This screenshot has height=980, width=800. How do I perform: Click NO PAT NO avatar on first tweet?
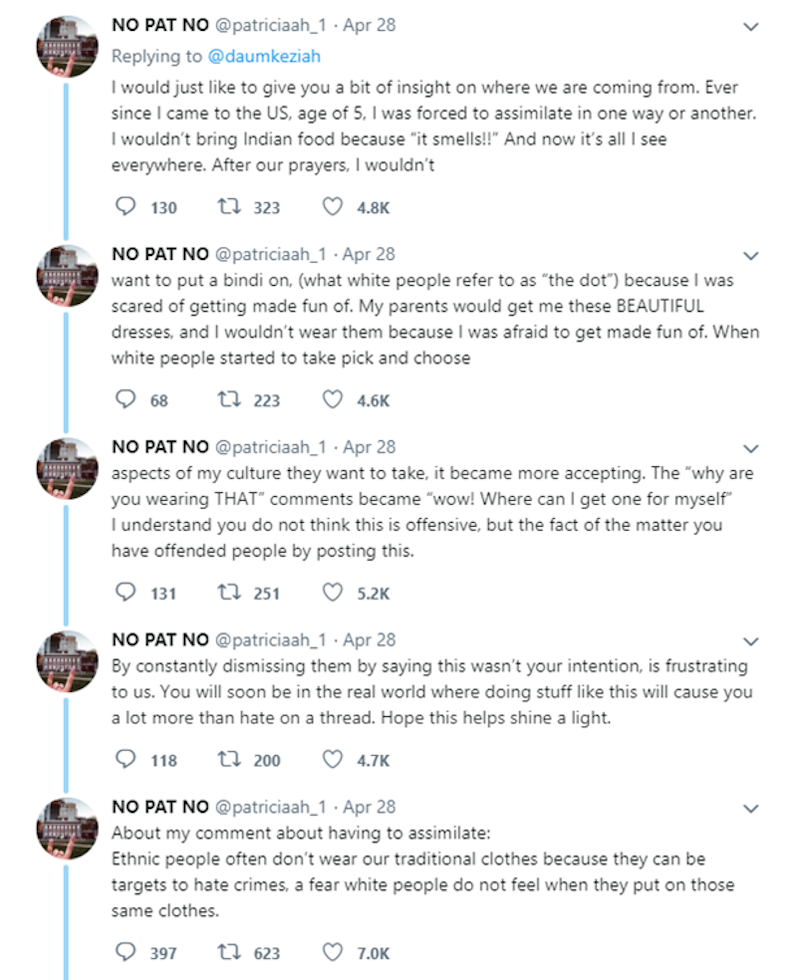(68, 47)
